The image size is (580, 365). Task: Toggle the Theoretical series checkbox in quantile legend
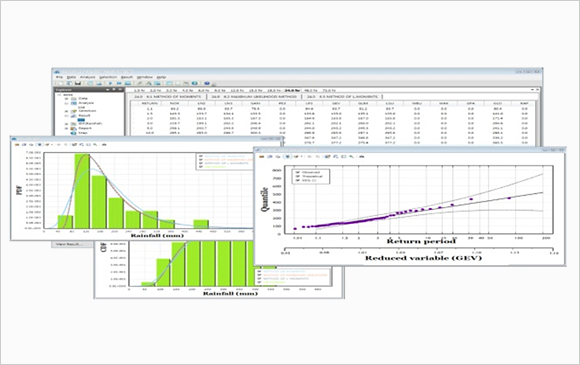[x=297, y=176]
